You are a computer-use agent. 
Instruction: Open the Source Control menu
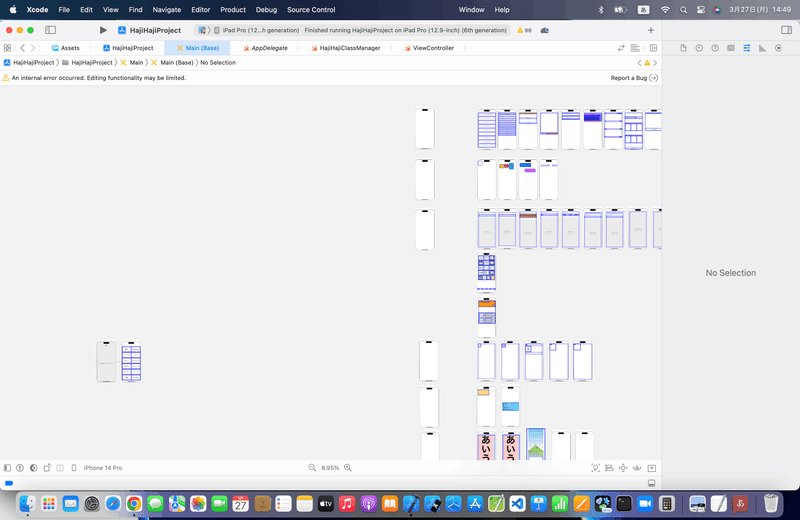click(x=311, y=10)
